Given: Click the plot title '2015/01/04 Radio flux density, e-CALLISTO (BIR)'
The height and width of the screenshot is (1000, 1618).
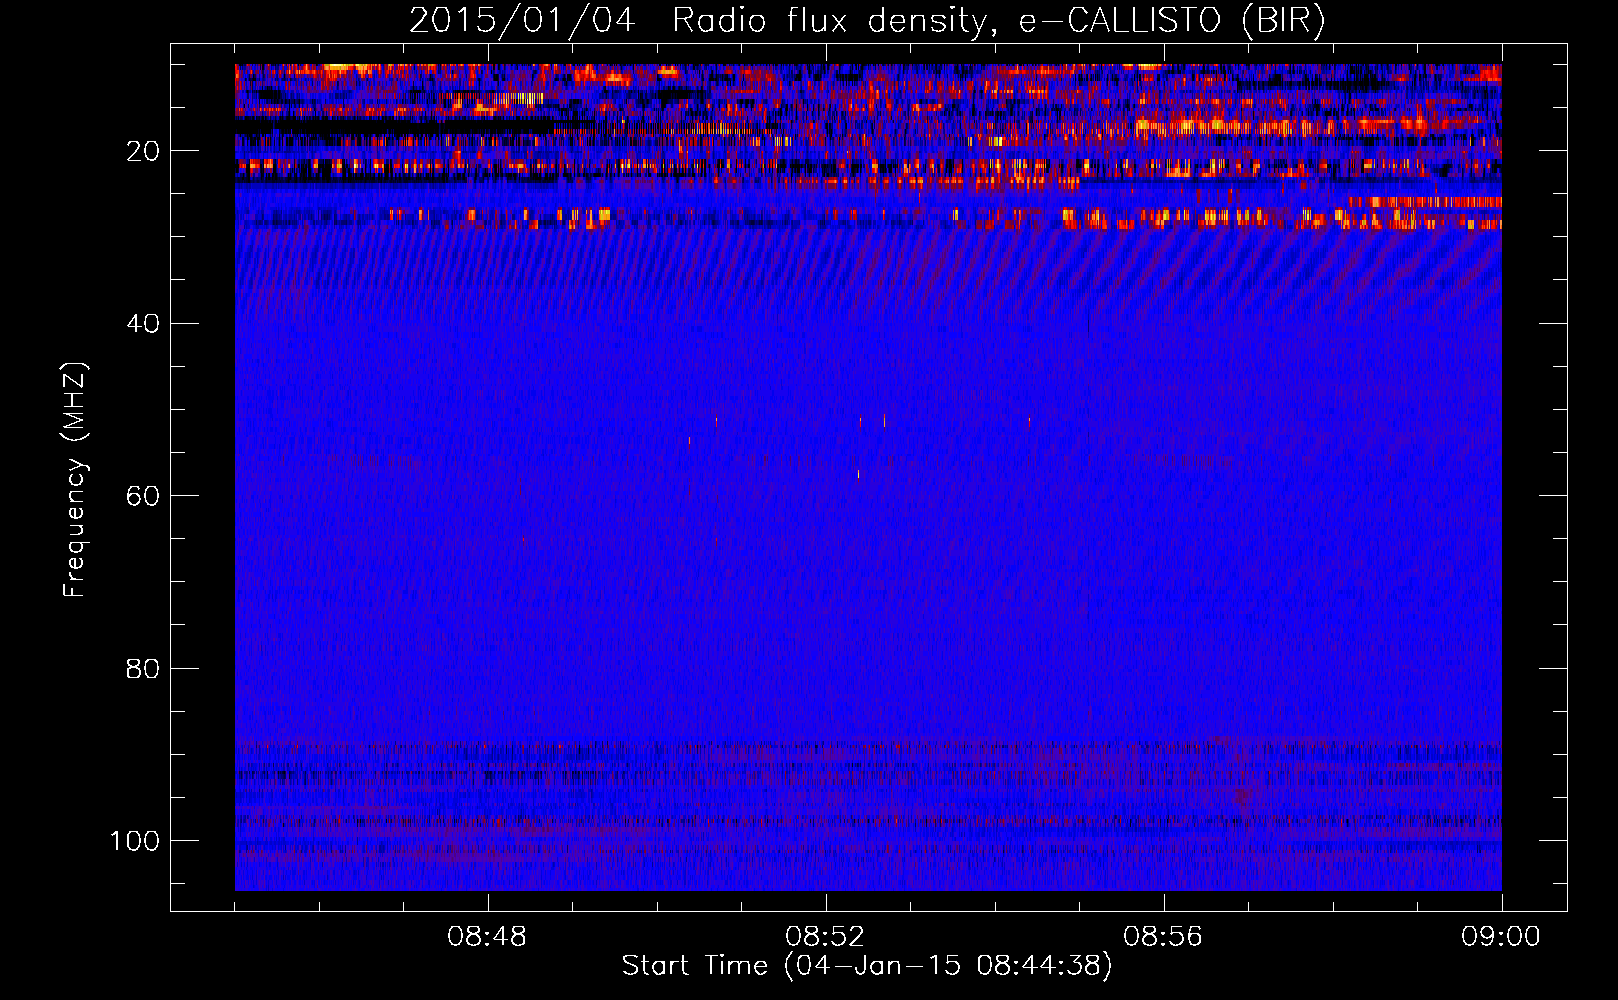Looking at the screenshot, I should tap(867, 21).
